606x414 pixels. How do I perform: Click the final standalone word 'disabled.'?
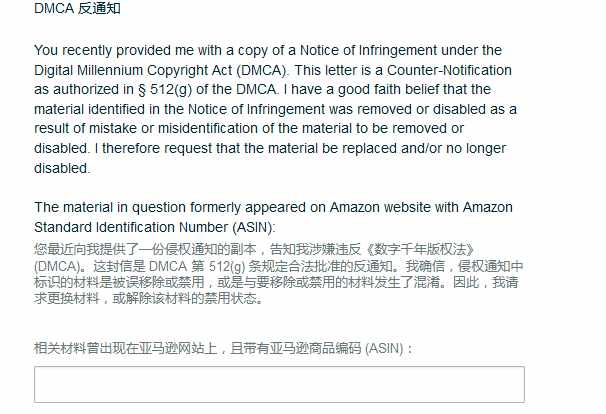(62, 168)
